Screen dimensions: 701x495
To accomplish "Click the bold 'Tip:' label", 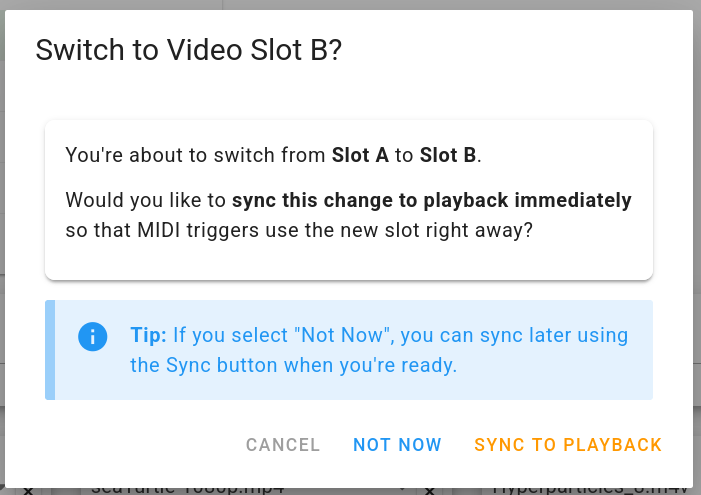I will click(x=150, y=335).
